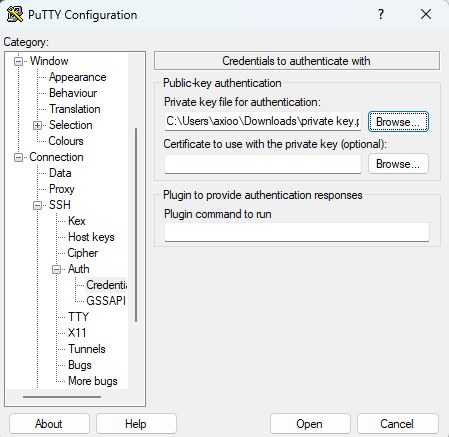Screen dimensions: 449x437
Task: Collapse the Auth tree node
Action: 57,269
